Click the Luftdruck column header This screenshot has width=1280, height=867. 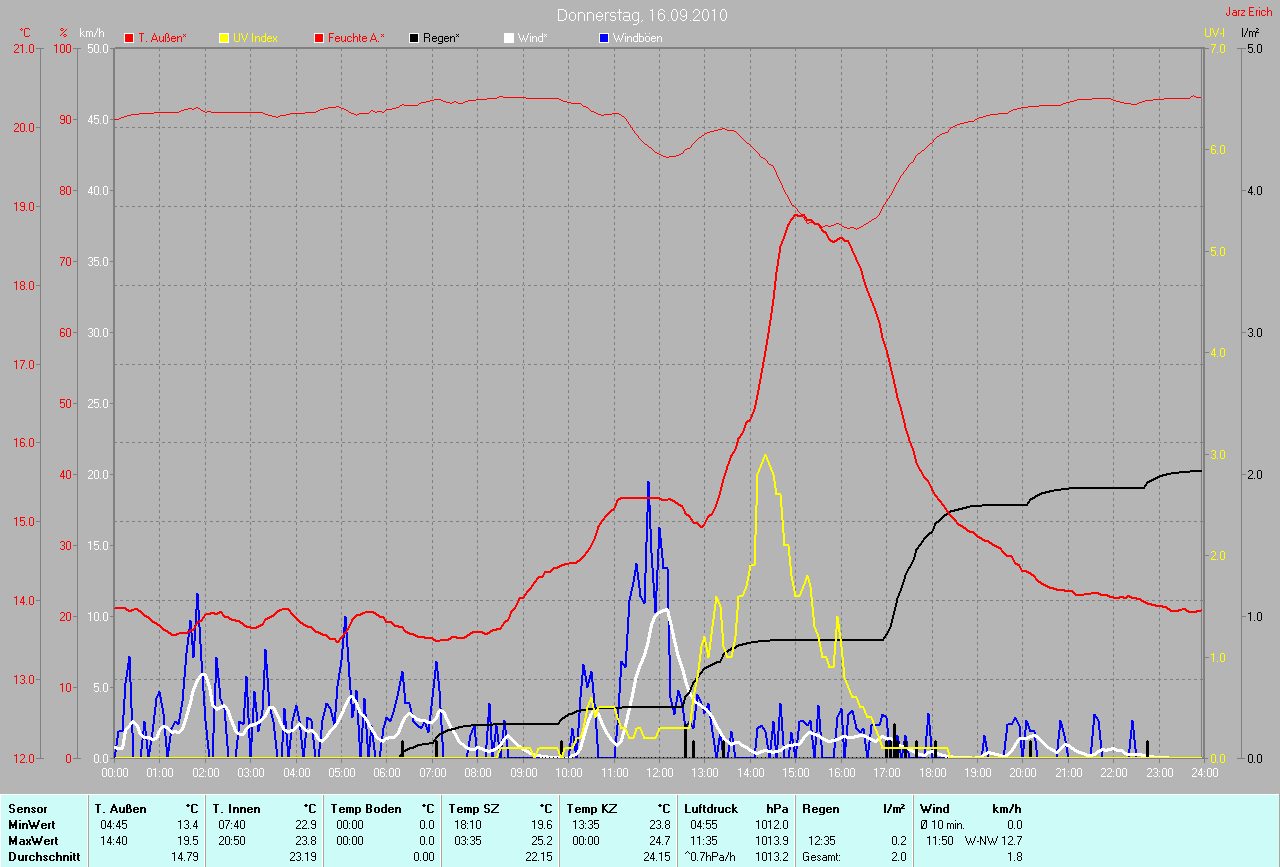pyautogui.click(x=712, y=808)
